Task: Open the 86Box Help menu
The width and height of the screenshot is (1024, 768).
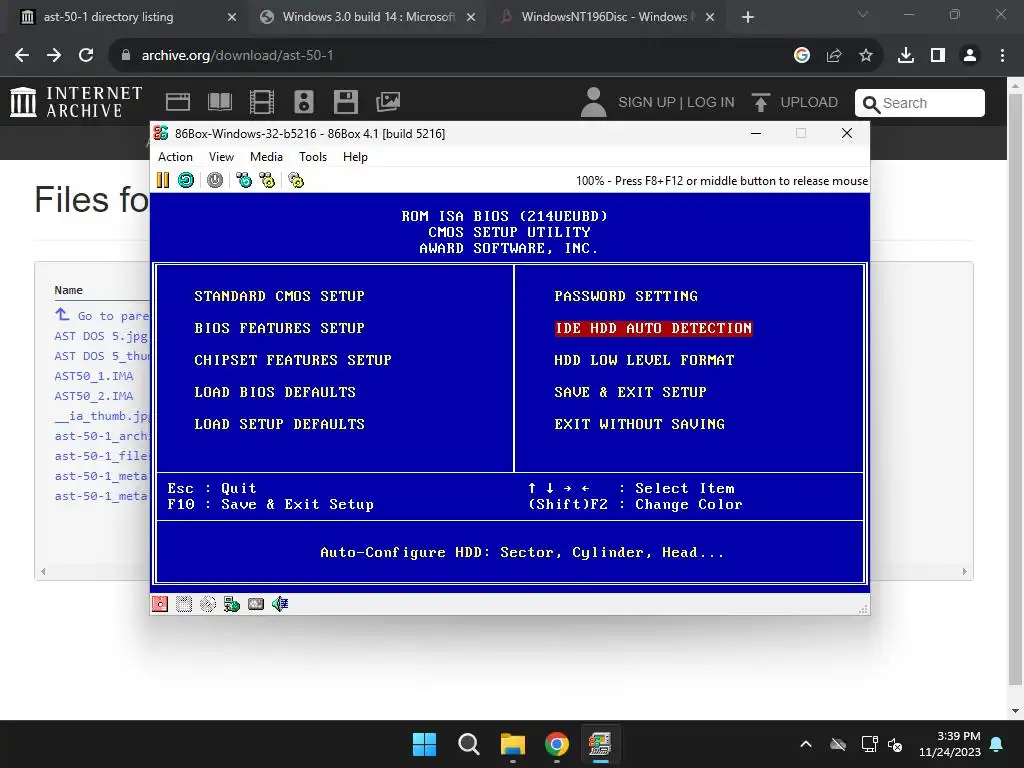Action: coord(355,157)
